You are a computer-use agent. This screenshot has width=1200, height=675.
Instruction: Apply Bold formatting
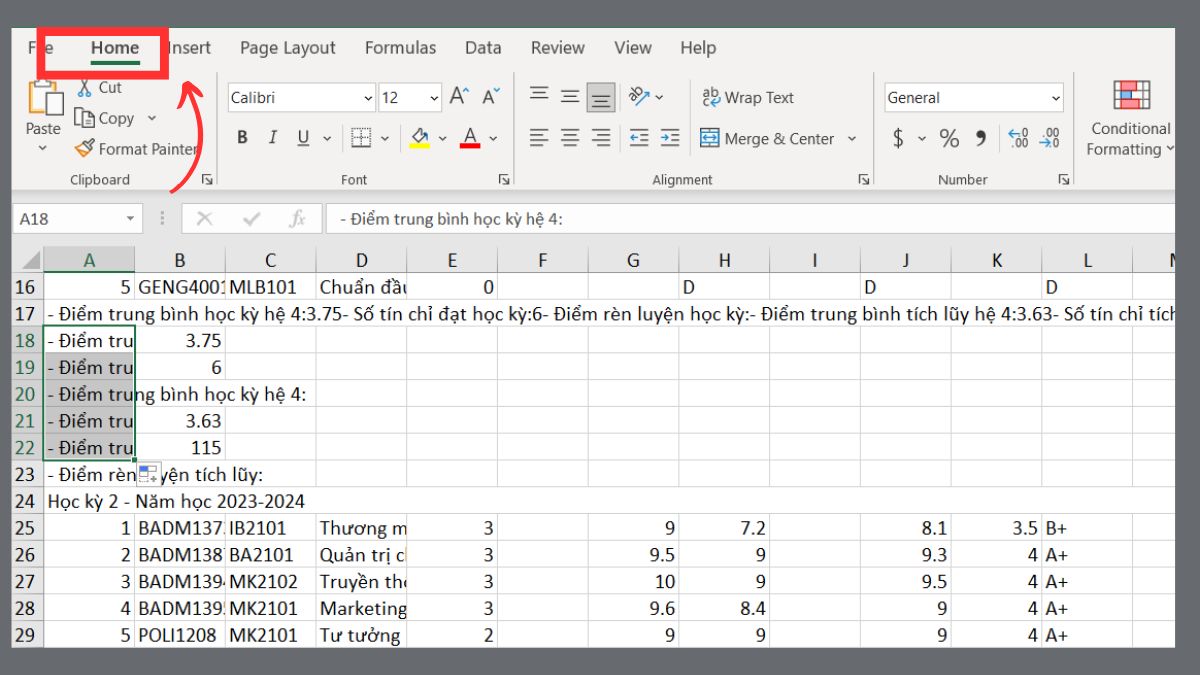[242, 138]
